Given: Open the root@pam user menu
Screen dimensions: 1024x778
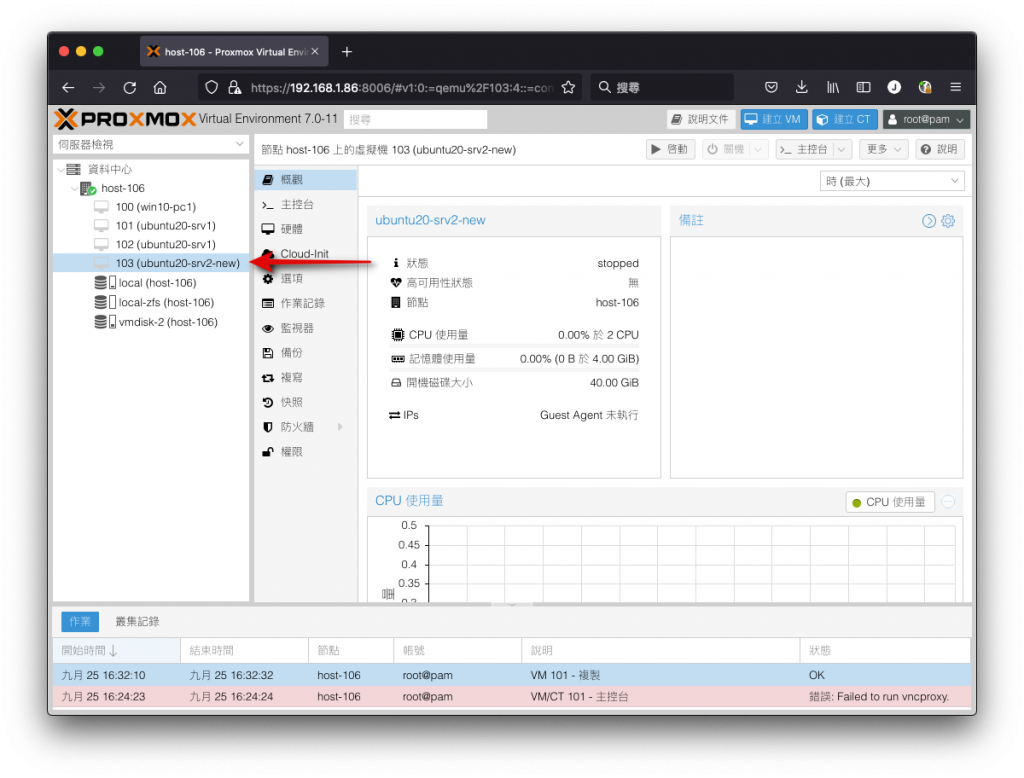Looking at the screenshot, I should click(926, 120).
